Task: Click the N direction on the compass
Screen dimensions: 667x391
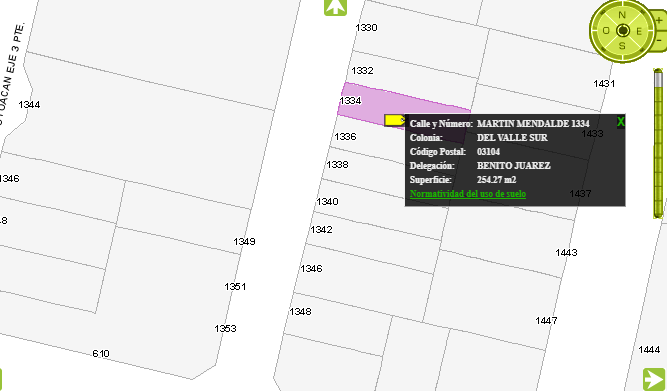Action: (622, 15)
